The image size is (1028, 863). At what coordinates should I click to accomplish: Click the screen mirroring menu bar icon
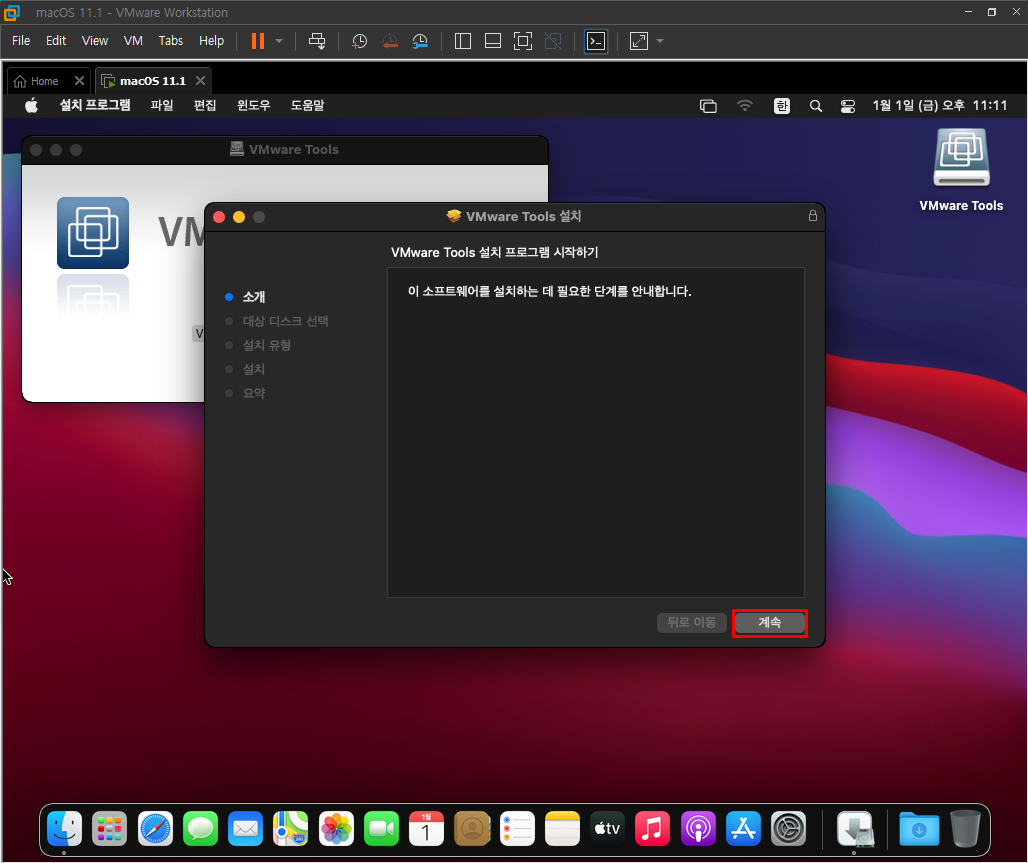(708, 106)
